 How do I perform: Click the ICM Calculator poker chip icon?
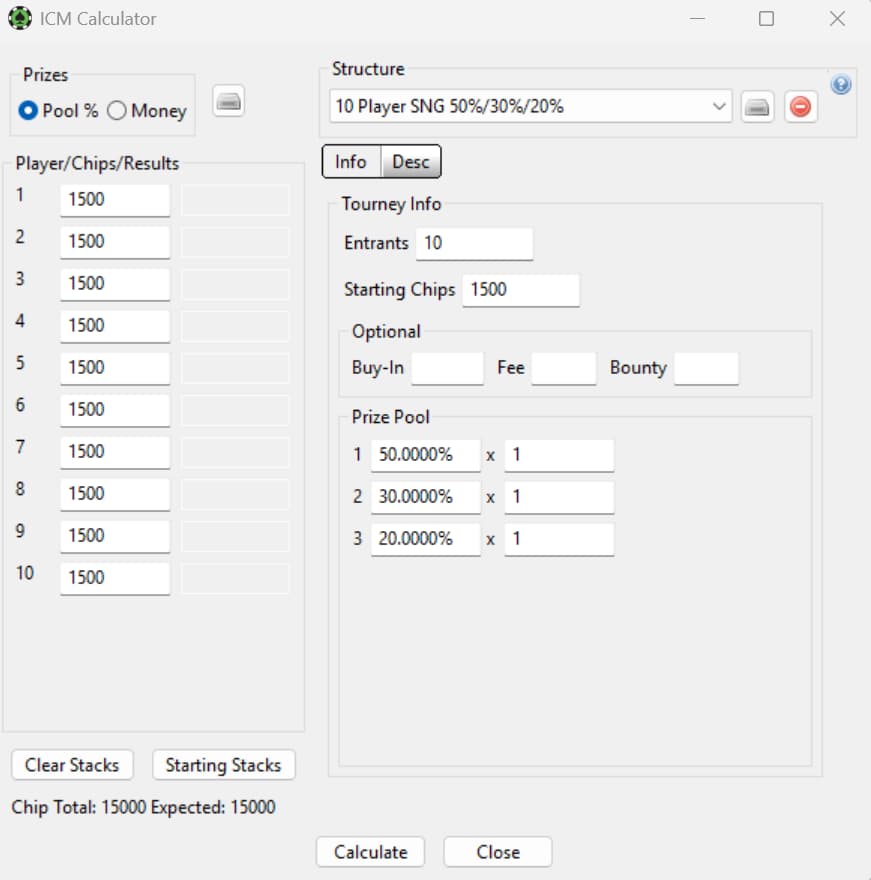tap(20, 18)
